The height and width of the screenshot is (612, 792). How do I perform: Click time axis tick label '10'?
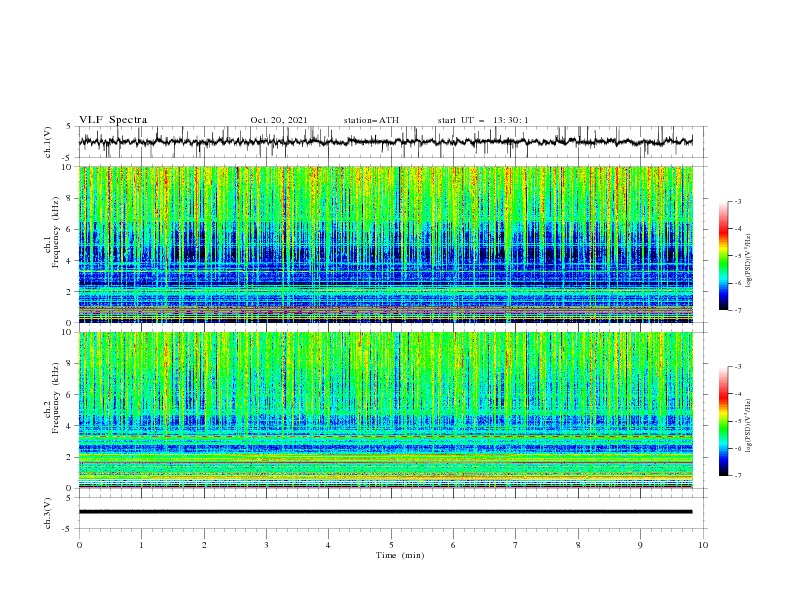703,545
